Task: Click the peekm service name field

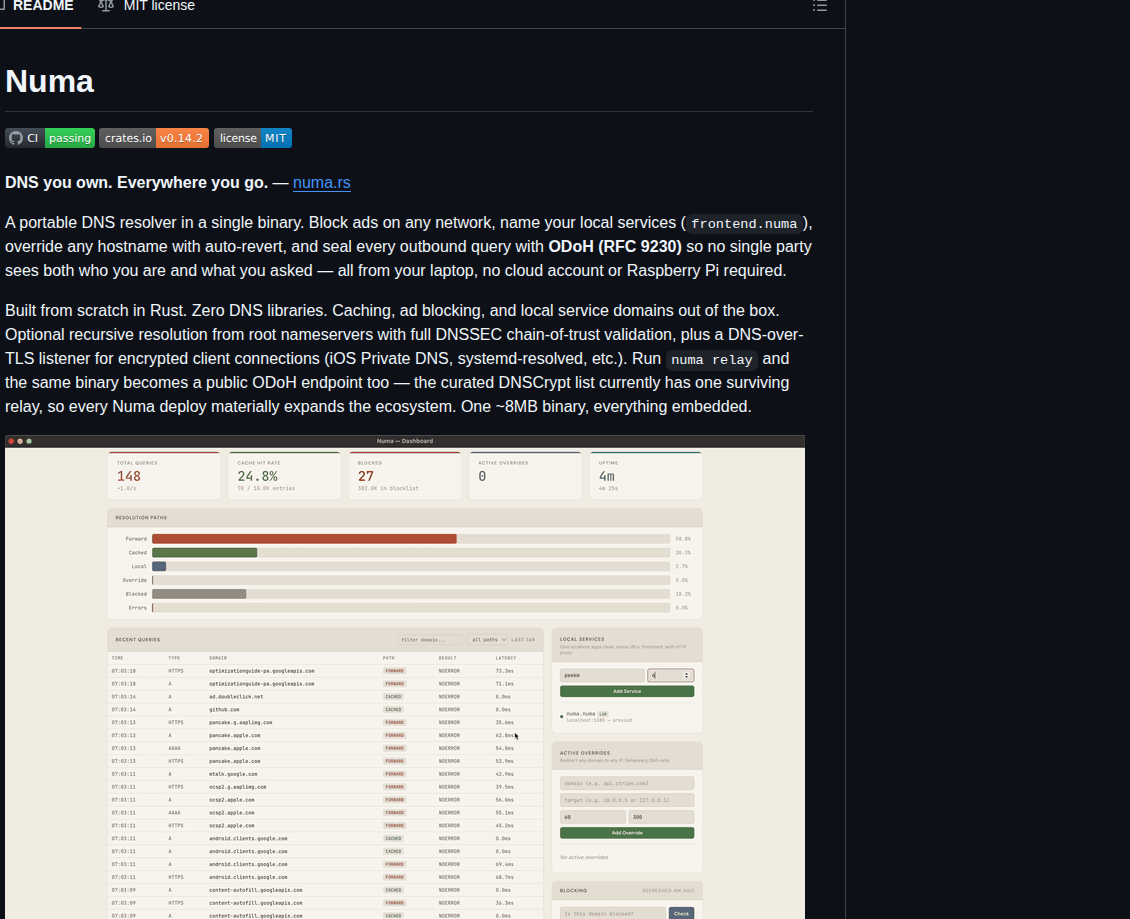Action: 602,675
